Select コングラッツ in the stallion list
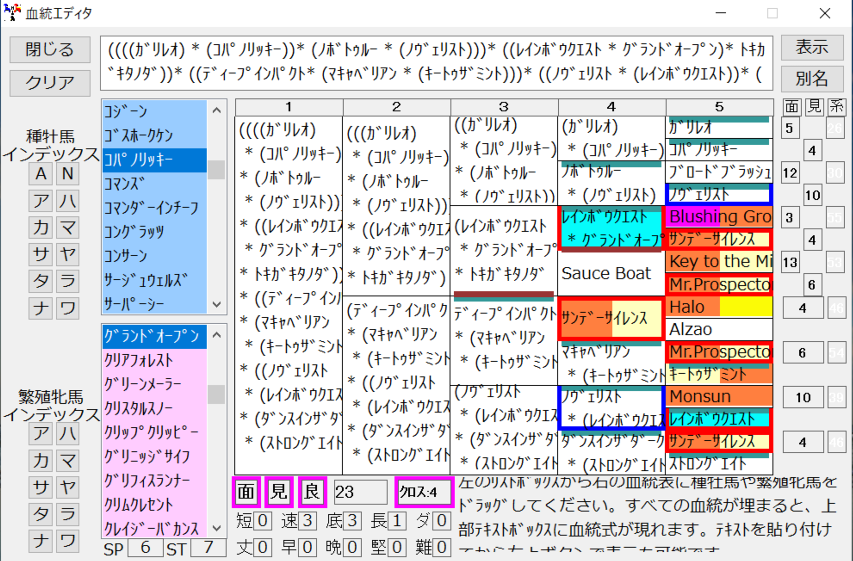This screenshot has height=561, width=853. (x=154, y=231)
